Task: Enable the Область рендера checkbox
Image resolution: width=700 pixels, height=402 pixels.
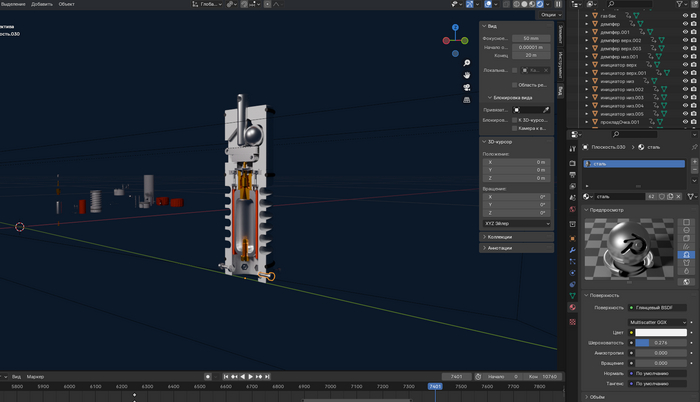Action: [516, 84]
